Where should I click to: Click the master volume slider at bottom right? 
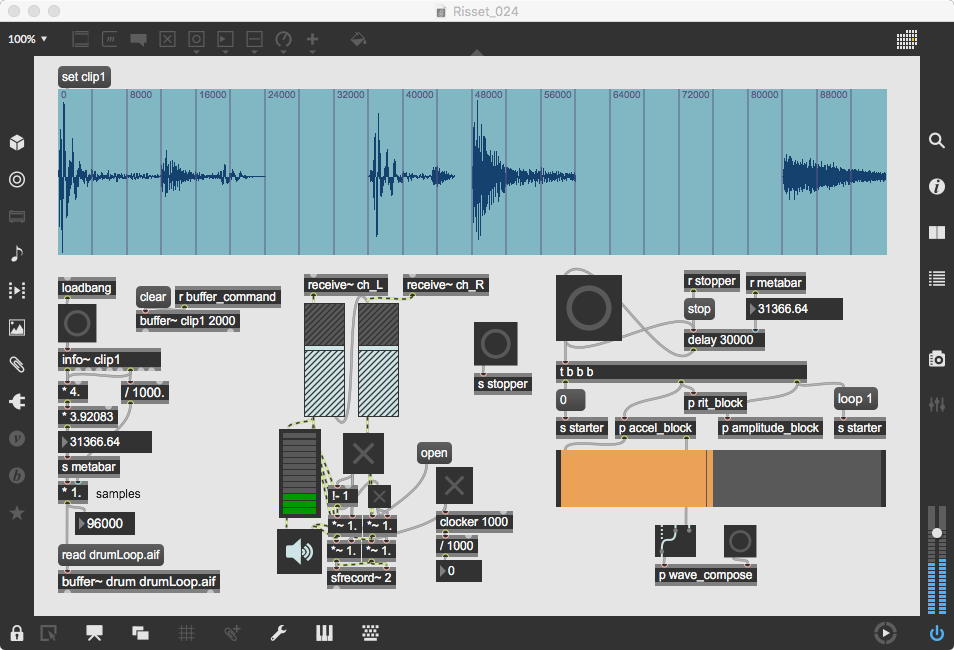coord(937,533)
